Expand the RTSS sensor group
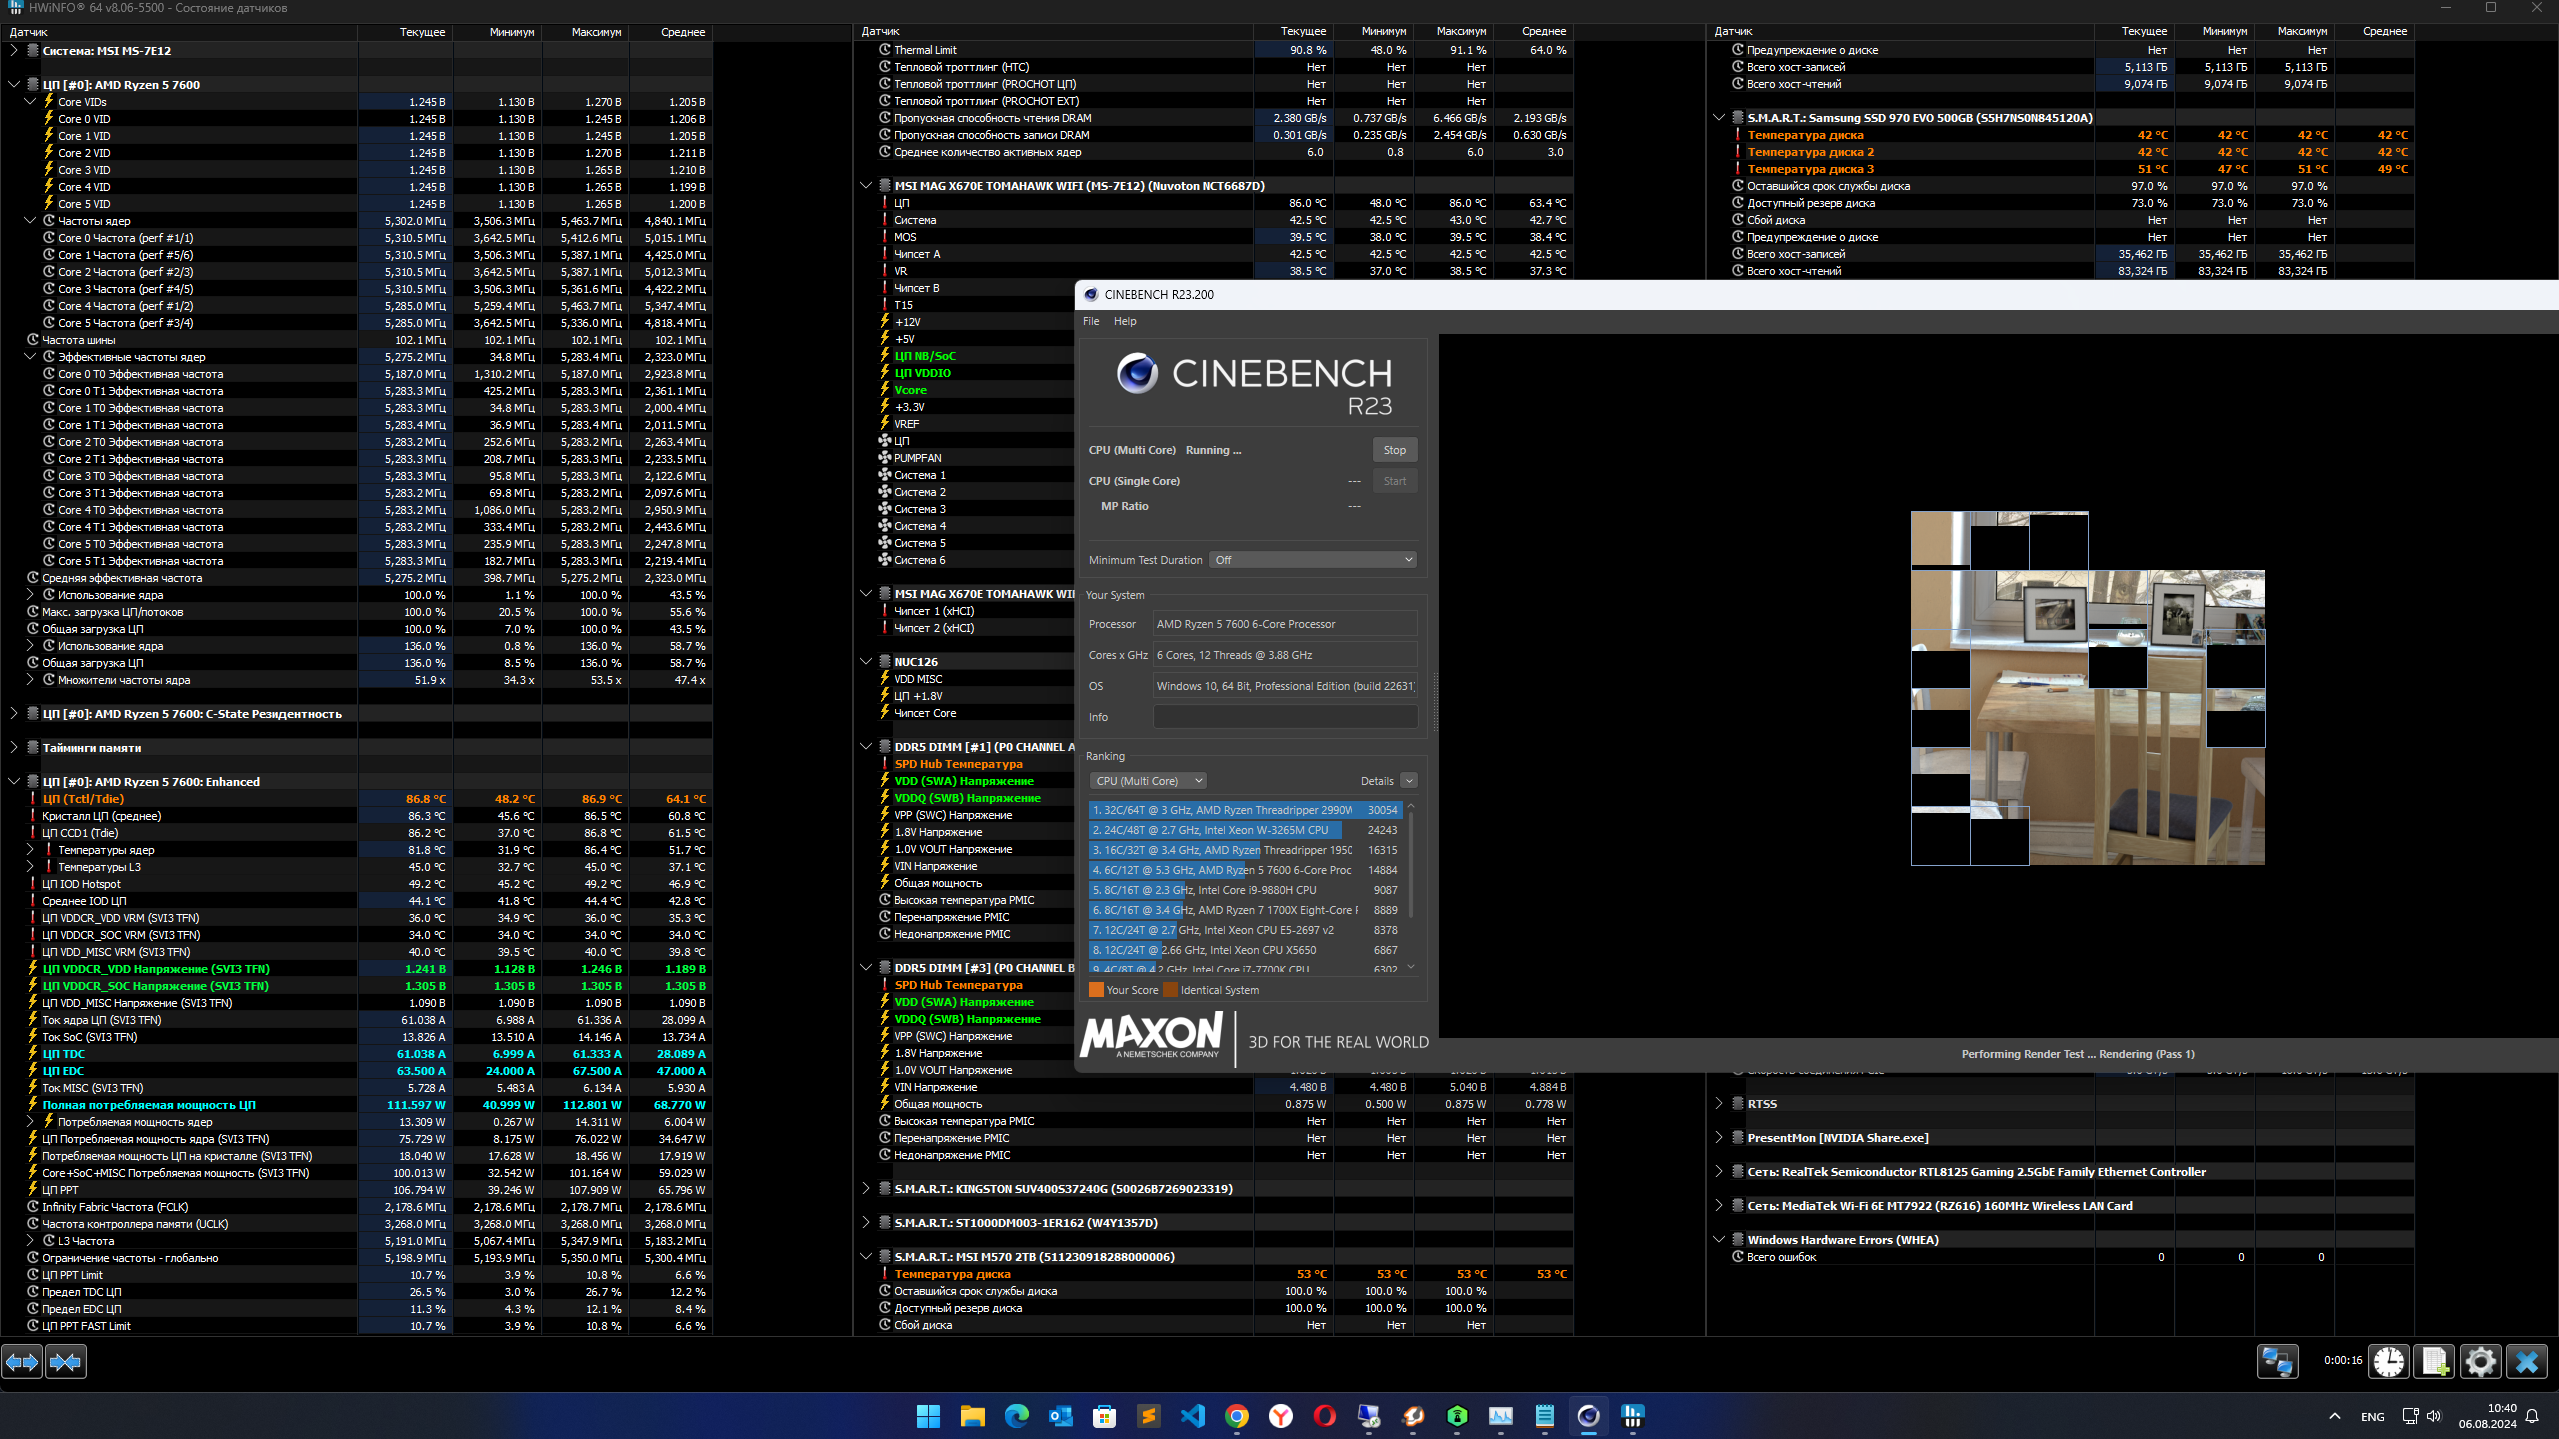The height and width of the screenshot is (1439, 2559). coord(1719,1104)
